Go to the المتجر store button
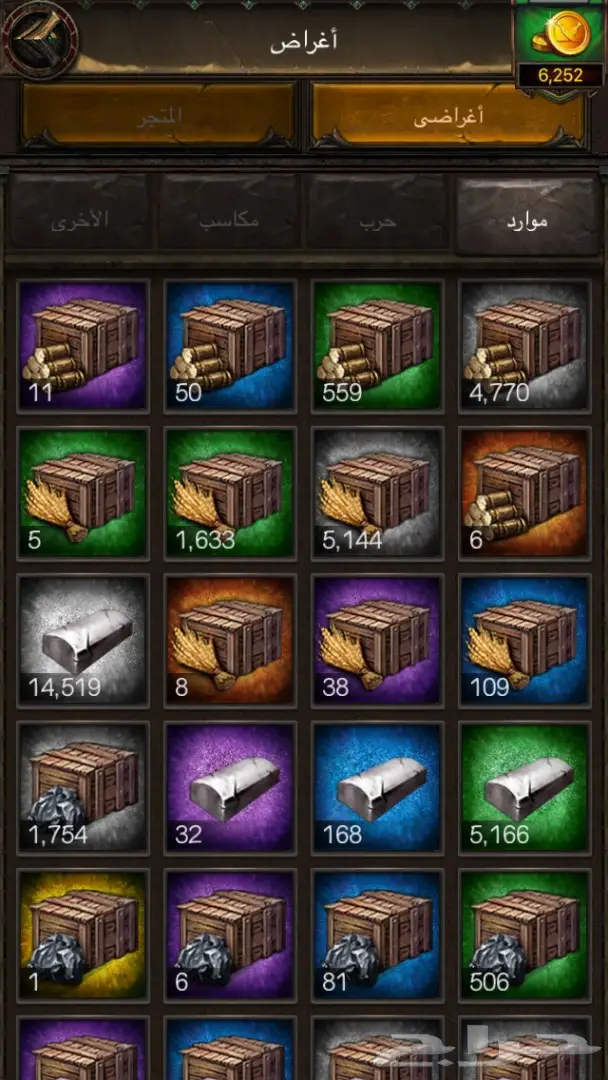The width and height of the screenshot is (608, 1080). coord(160,115)
